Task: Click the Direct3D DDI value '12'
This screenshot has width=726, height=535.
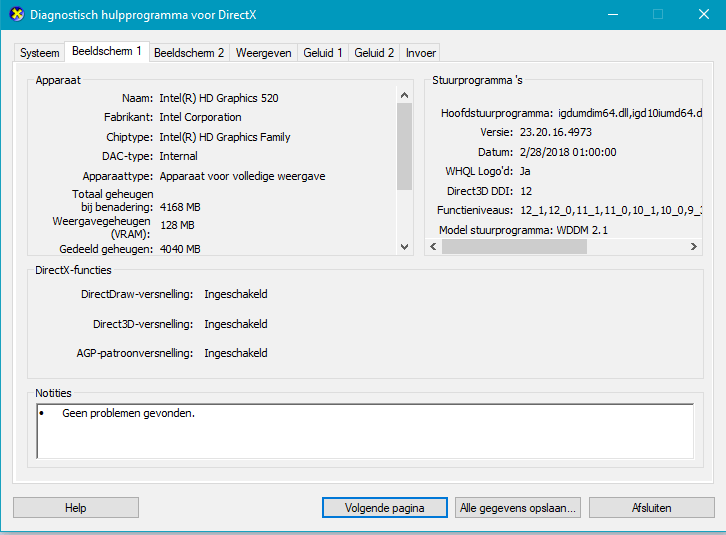Action: 526,191
